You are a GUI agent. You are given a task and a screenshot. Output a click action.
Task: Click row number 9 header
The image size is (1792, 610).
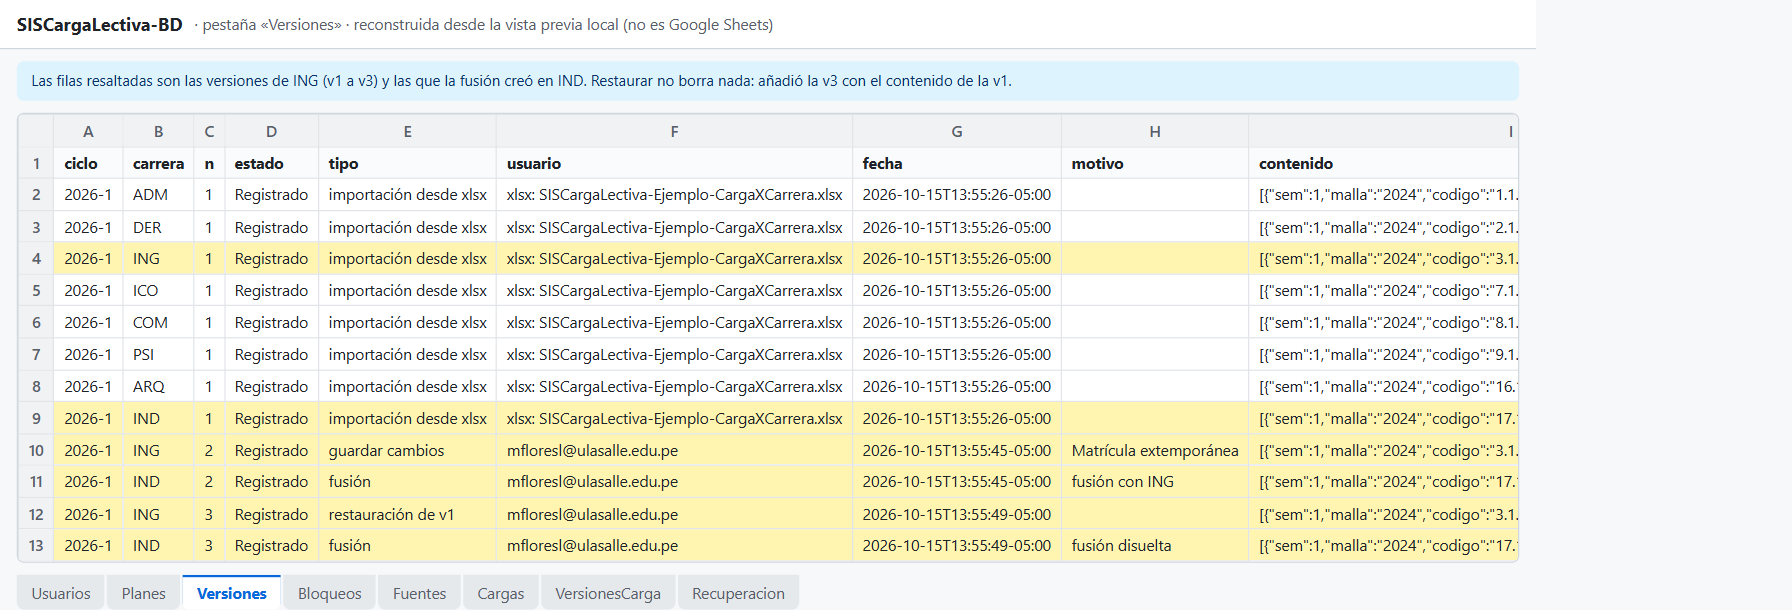(36, 419)
